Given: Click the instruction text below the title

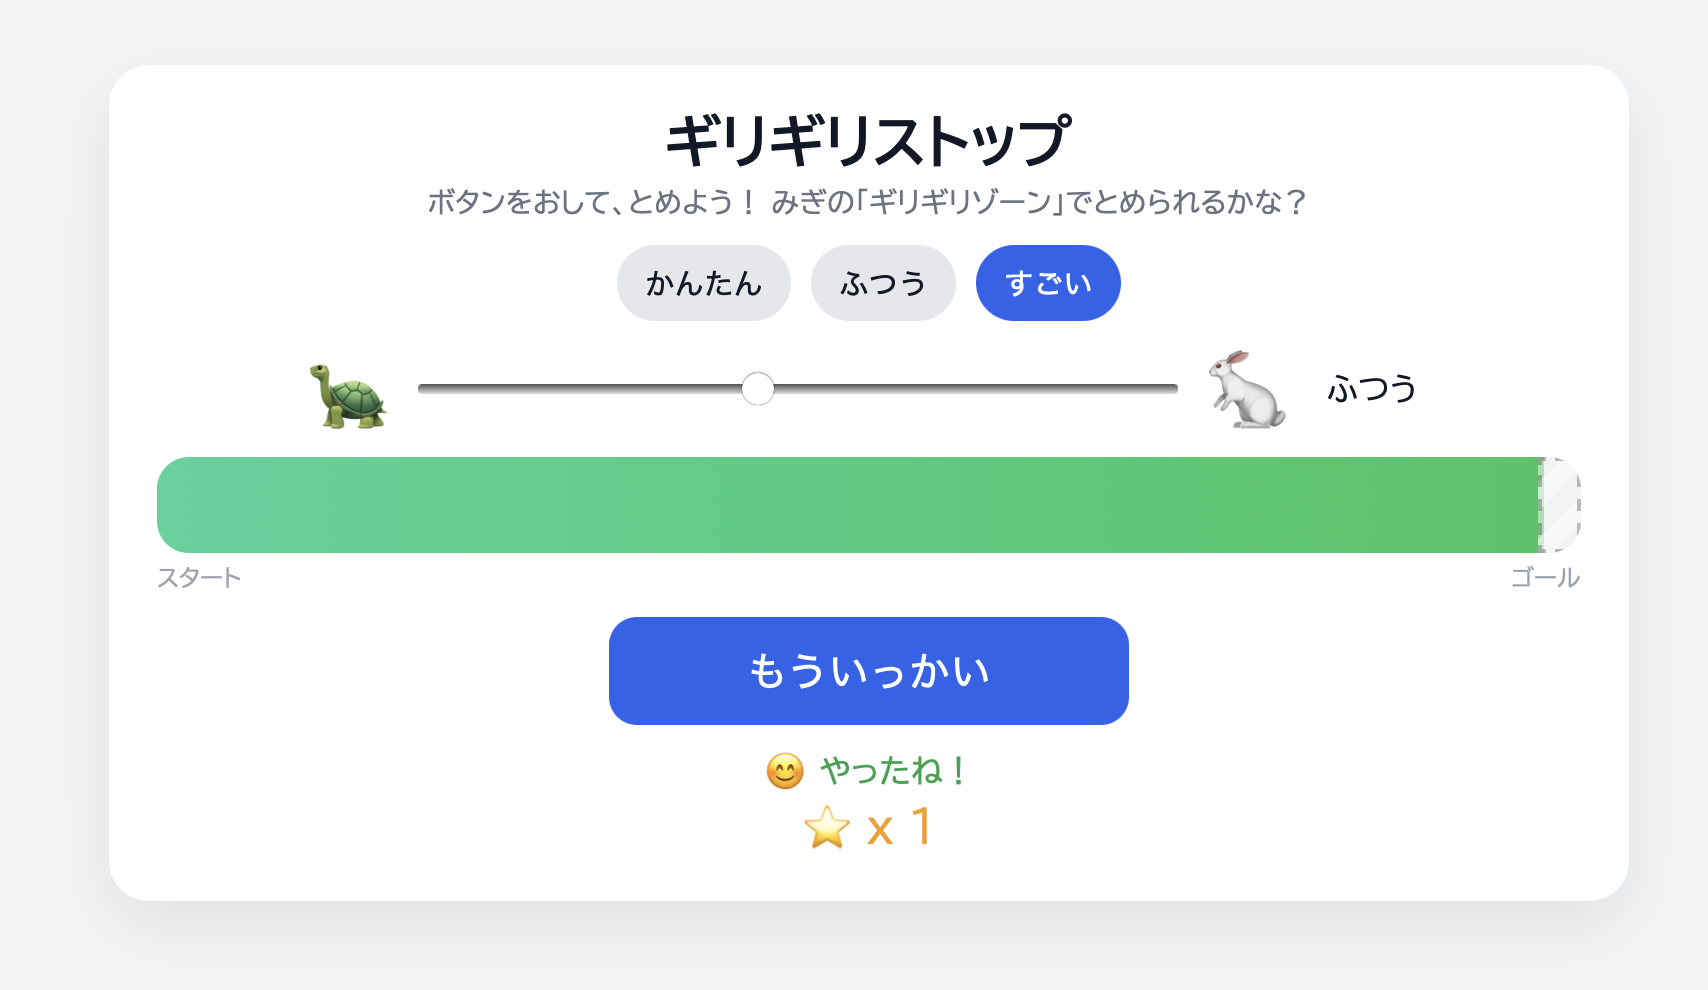Looking at the screenshot, I should point(867,203).
